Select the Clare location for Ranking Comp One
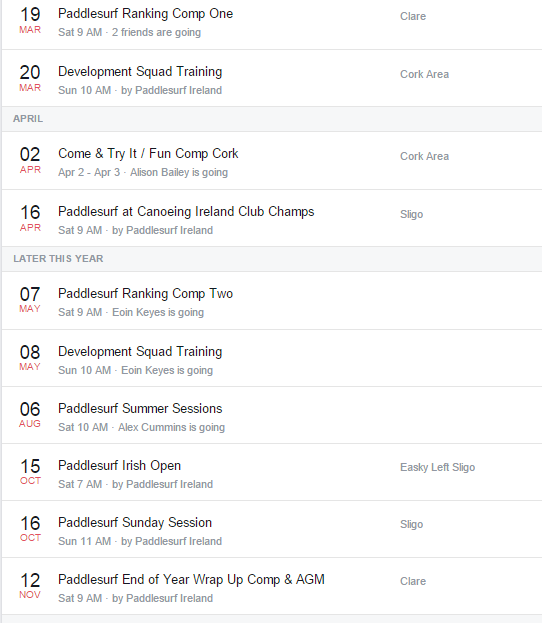This screenshot has width=542, height=623. [413, 16]
